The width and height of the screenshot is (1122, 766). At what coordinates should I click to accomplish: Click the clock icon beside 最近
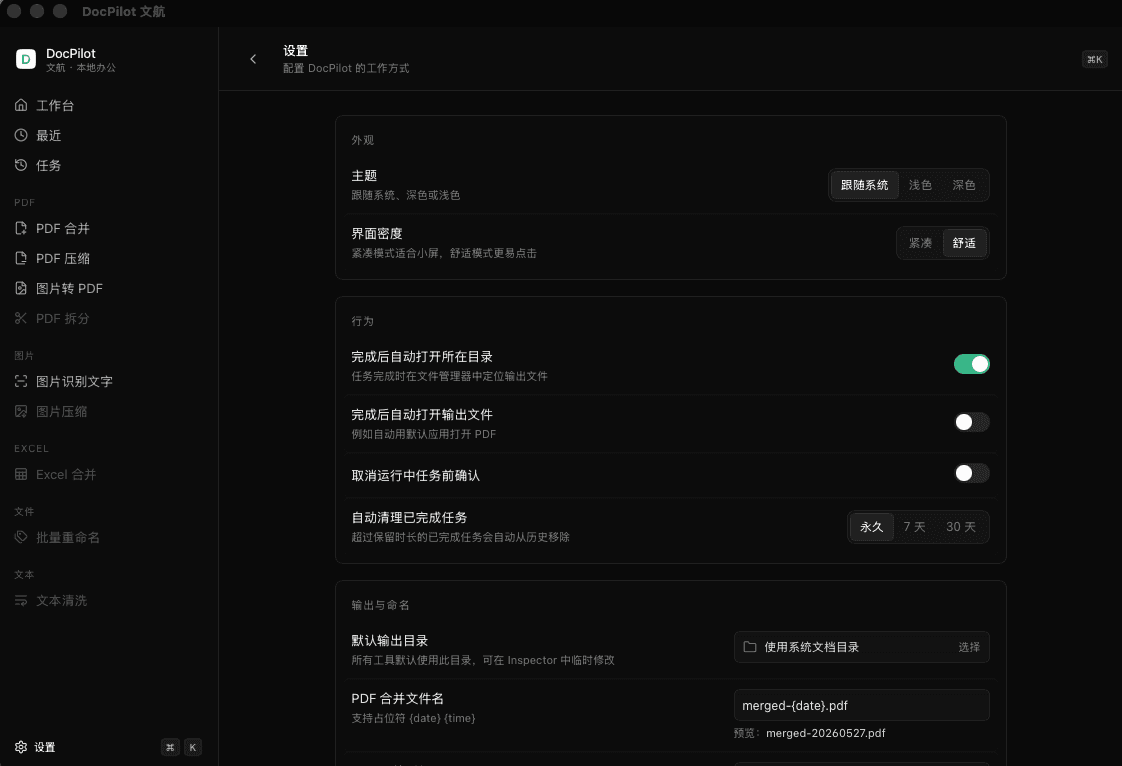point(21,135)
